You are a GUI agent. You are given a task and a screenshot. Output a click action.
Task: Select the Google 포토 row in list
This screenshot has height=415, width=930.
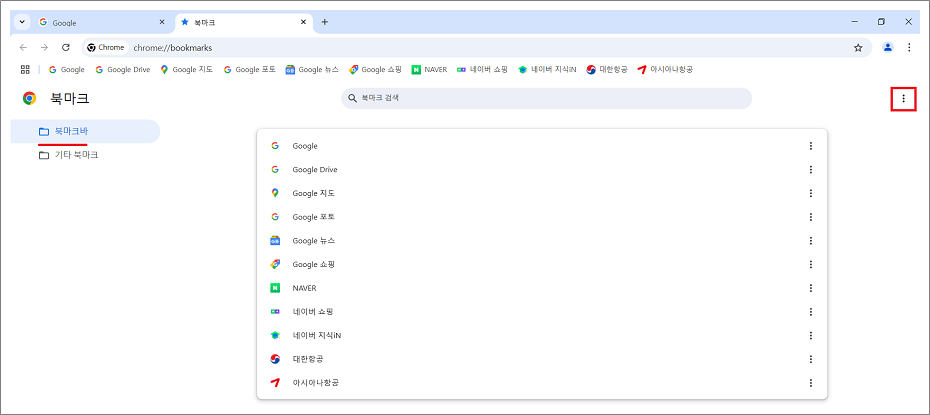542,217
